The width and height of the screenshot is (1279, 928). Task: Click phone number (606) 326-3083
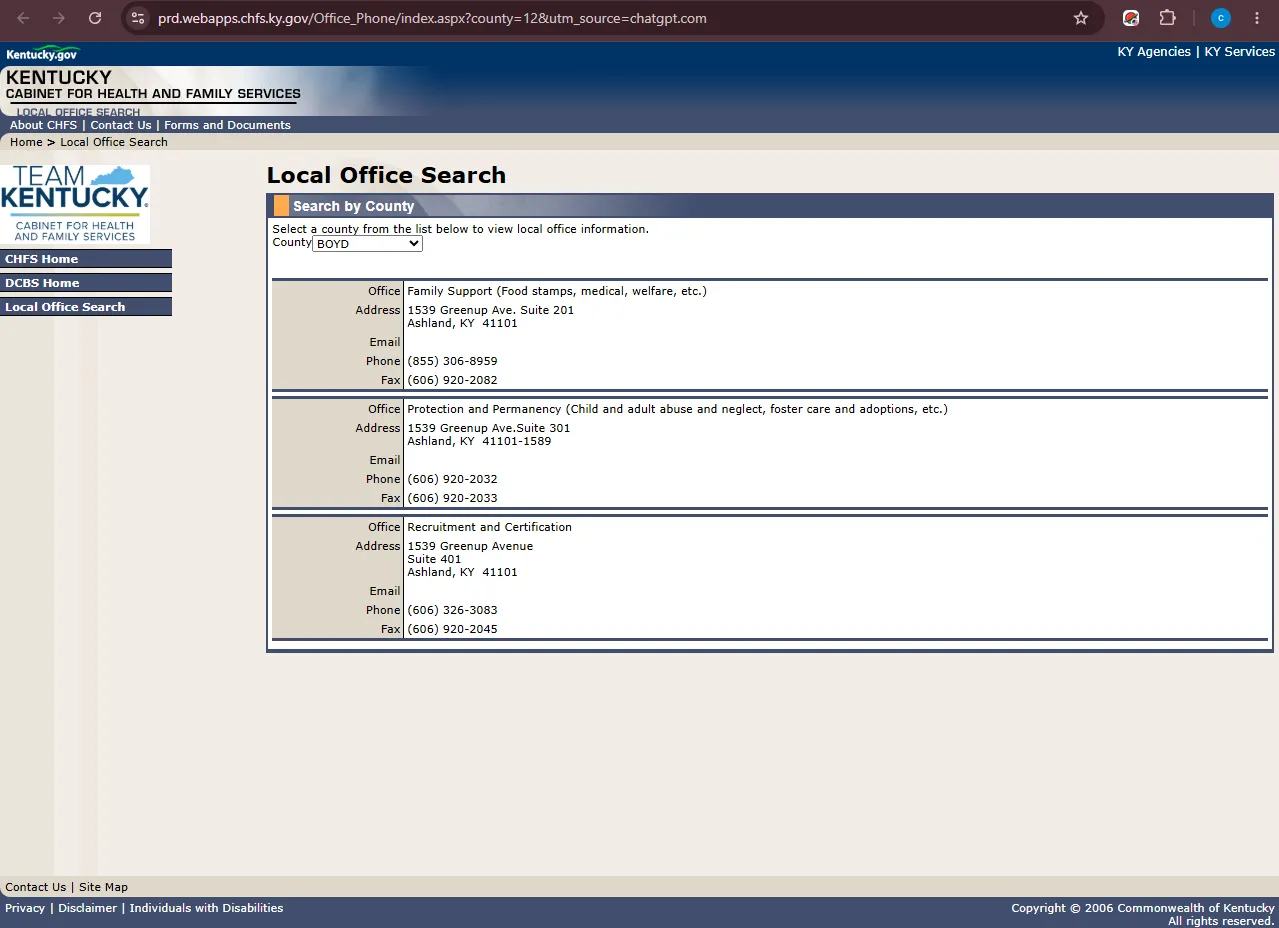click(452, 610)
